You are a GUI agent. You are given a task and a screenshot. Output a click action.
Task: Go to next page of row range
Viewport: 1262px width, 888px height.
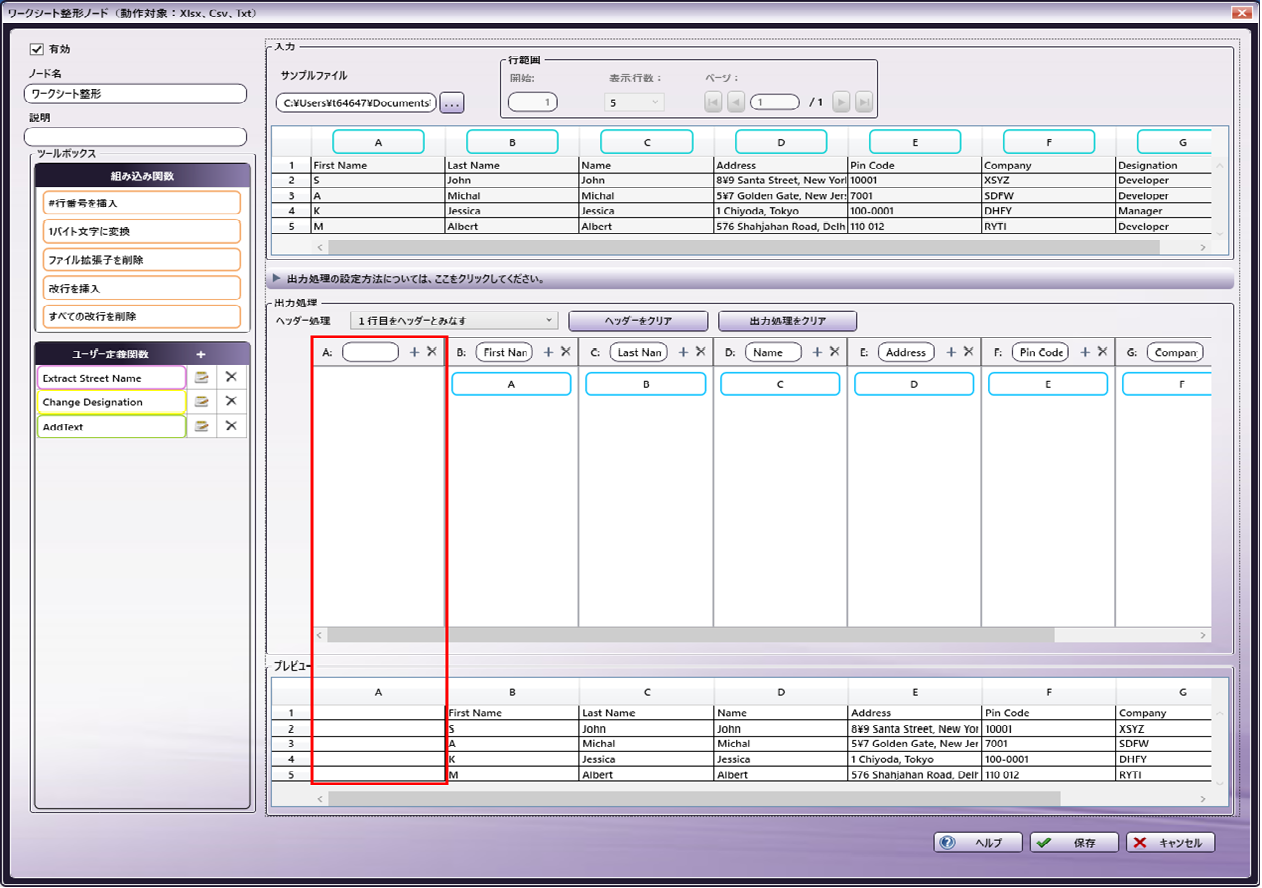point(842,102)
